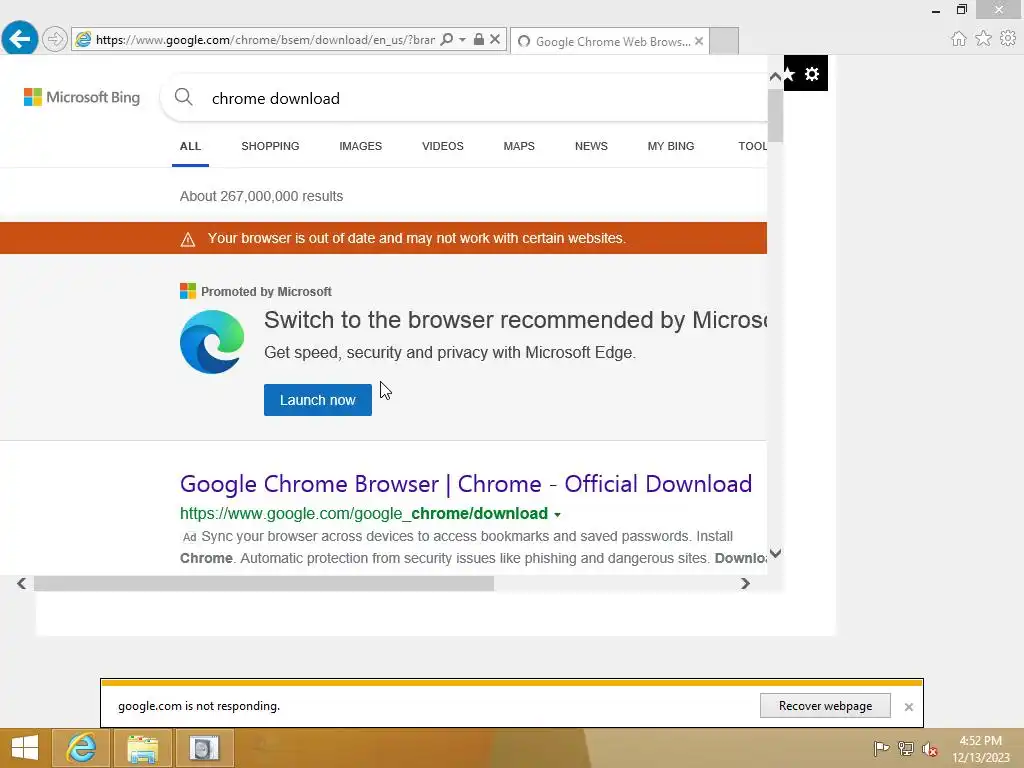Open the MY BING tab

pos(671,146)
